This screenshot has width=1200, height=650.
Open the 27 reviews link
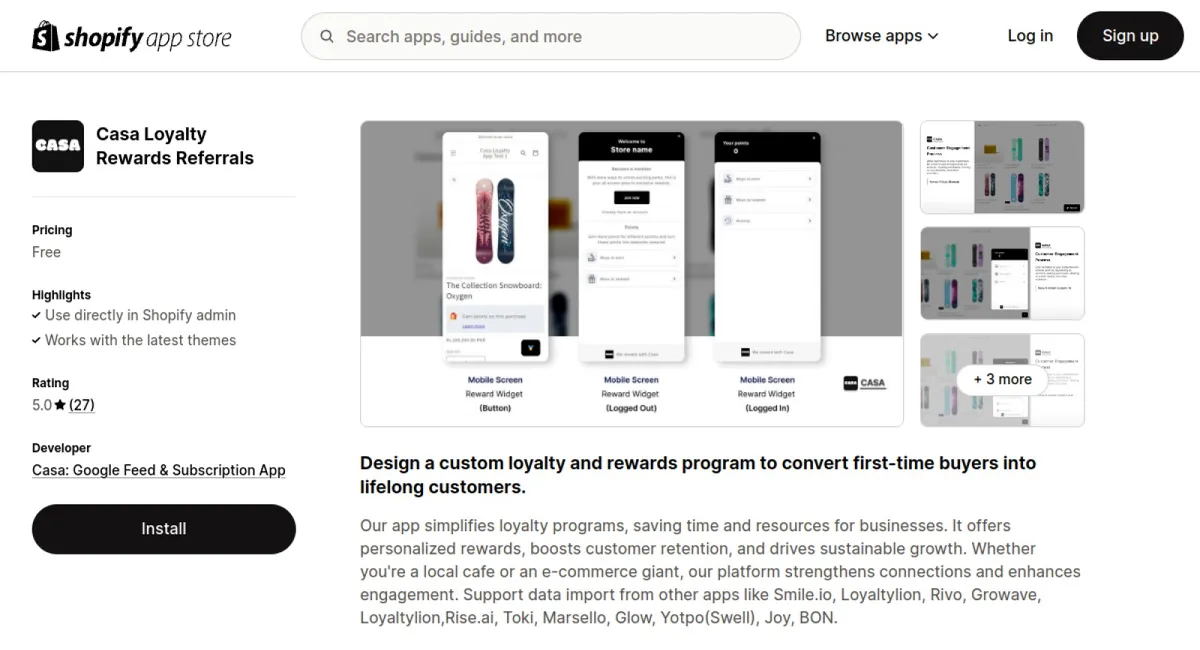pos(82,405)
